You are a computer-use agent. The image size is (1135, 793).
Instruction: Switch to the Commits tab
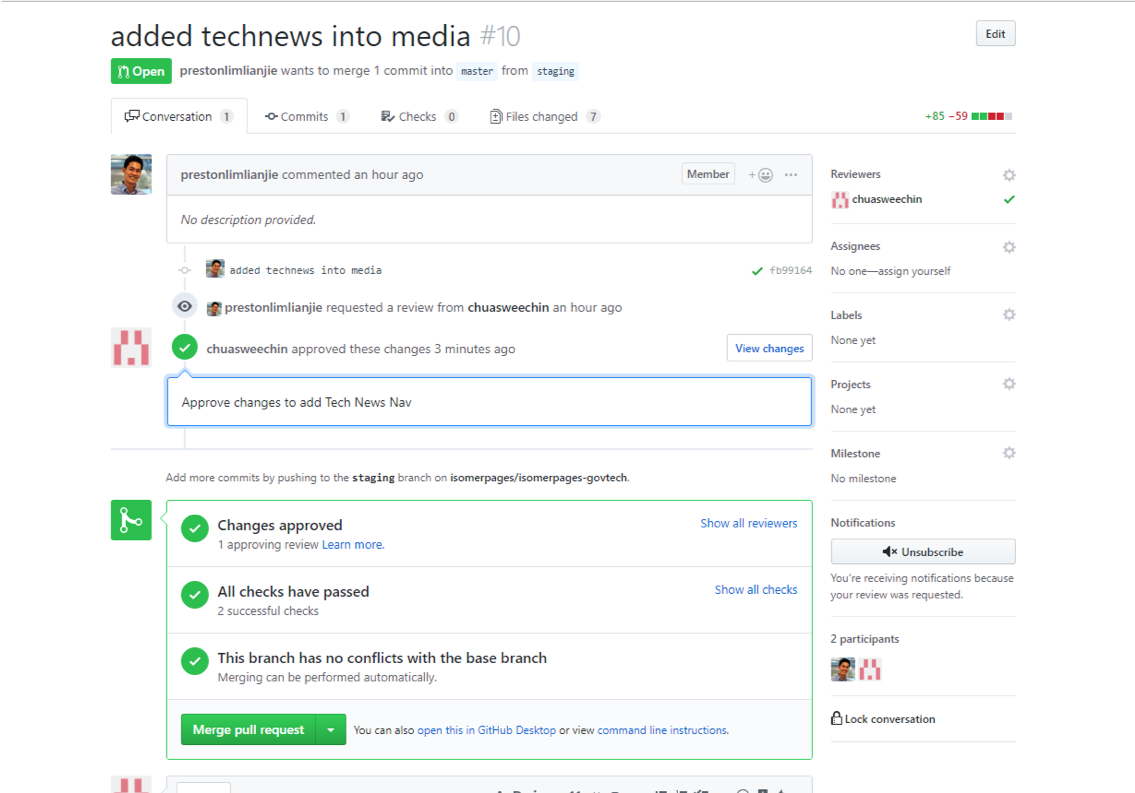click(307, 116)
